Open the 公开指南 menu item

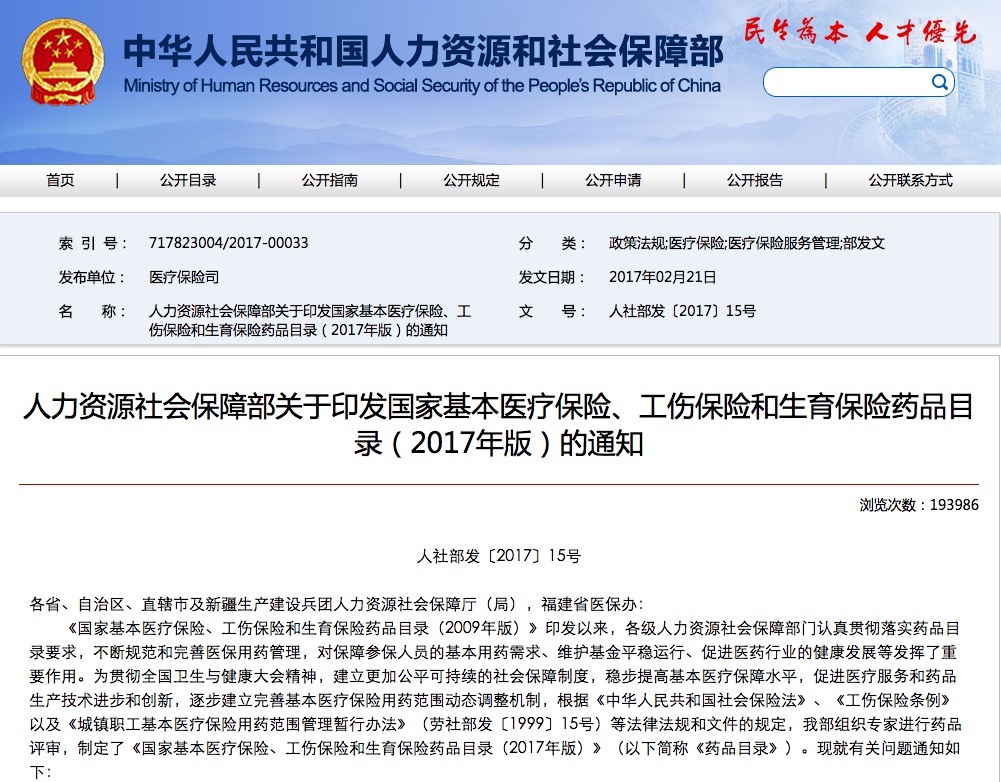[329, 181]
